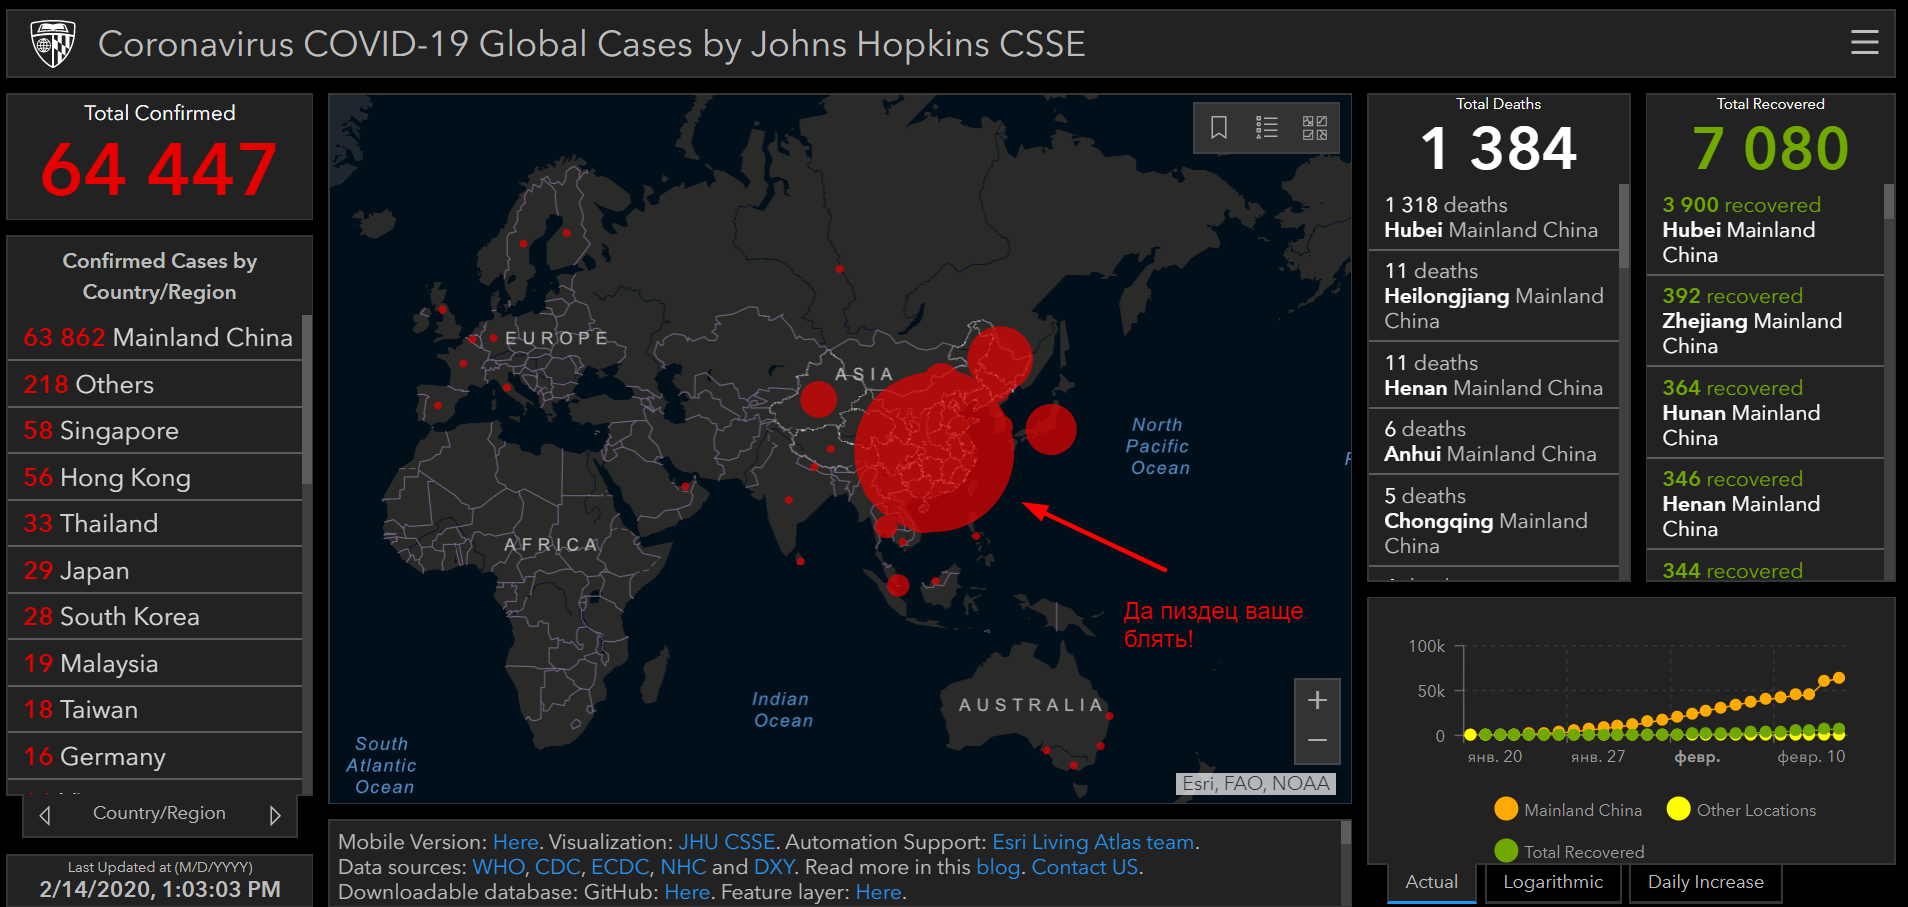The width and height of the screenshot is (1908, 907).
Task: Select the 58 Singapore row
Action: pyautogui.click(x=155, y=431)
